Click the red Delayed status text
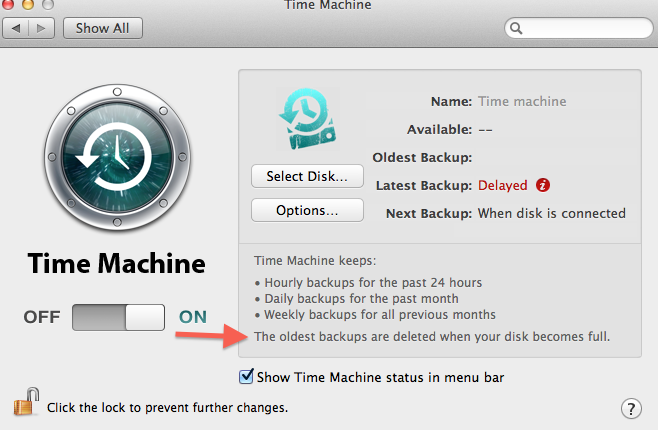Screen dimensions: 658x430 click(502, 185)
